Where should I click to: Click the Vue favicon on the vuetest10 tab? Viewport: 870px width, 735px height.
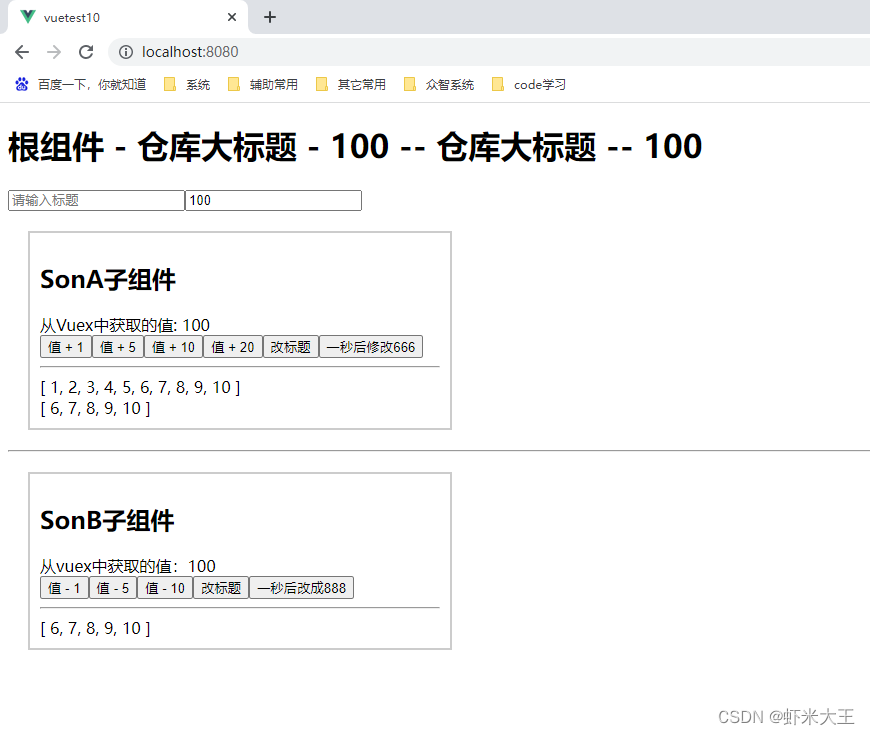pyautogui.click(x=26, y=17)
